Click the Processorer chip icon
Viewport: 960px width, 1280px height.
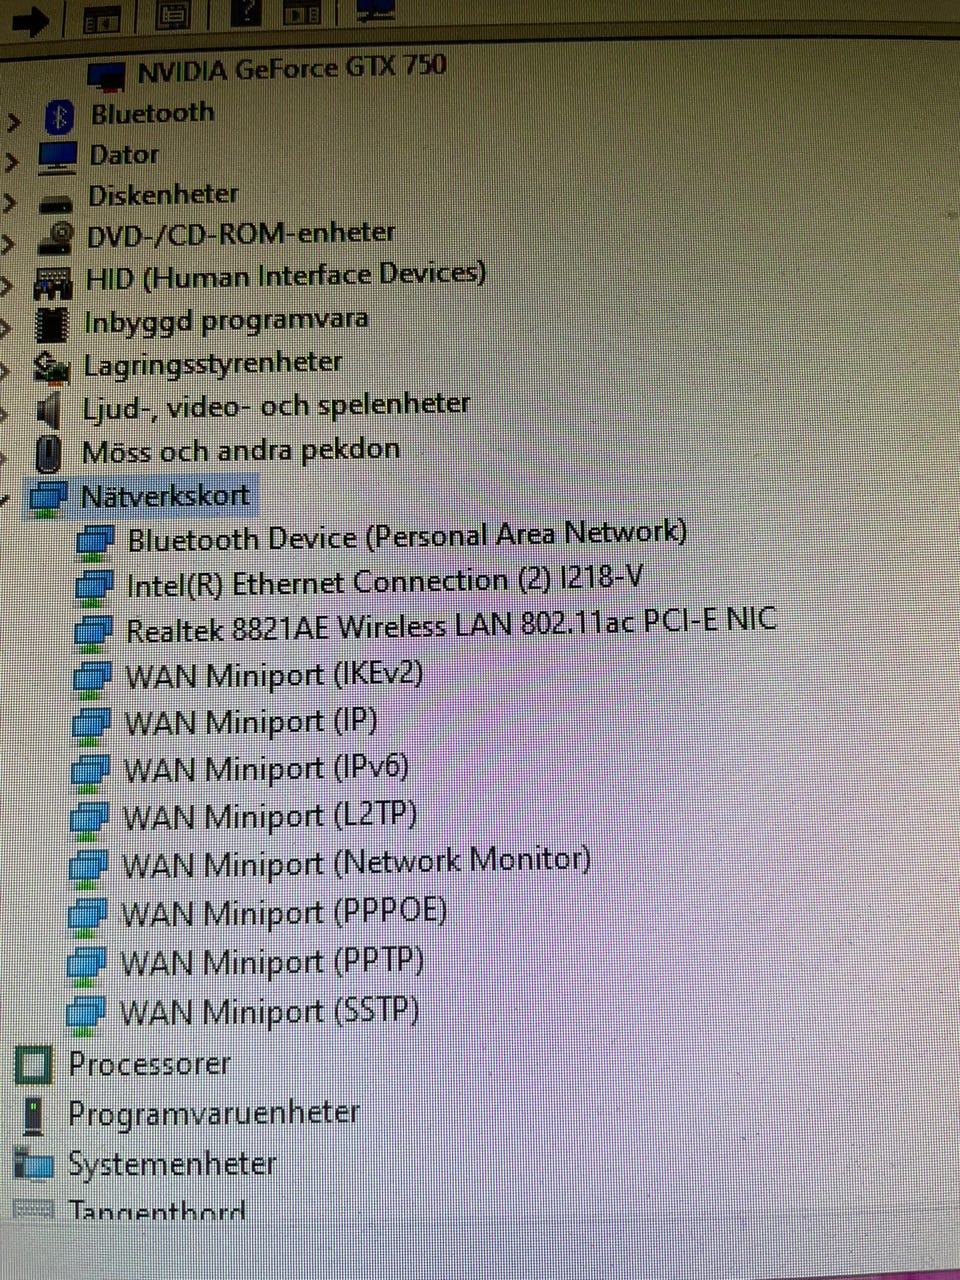[33, 1065]
